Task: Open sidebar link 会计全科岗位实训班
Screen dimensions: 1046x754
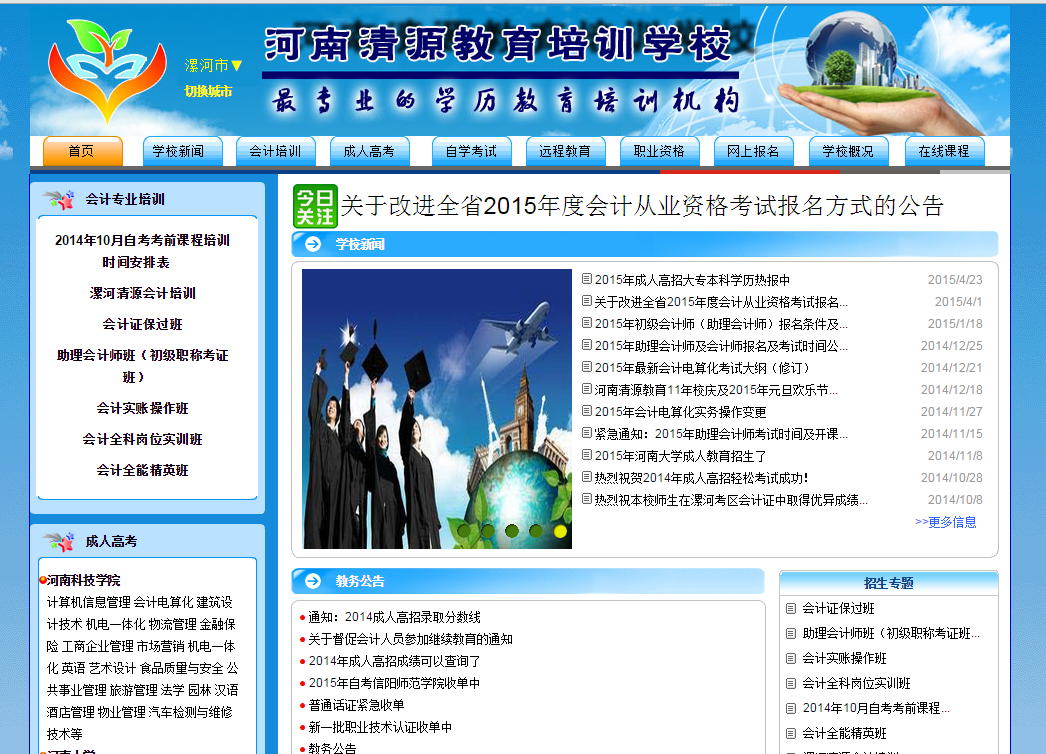Action: point(142,439)
